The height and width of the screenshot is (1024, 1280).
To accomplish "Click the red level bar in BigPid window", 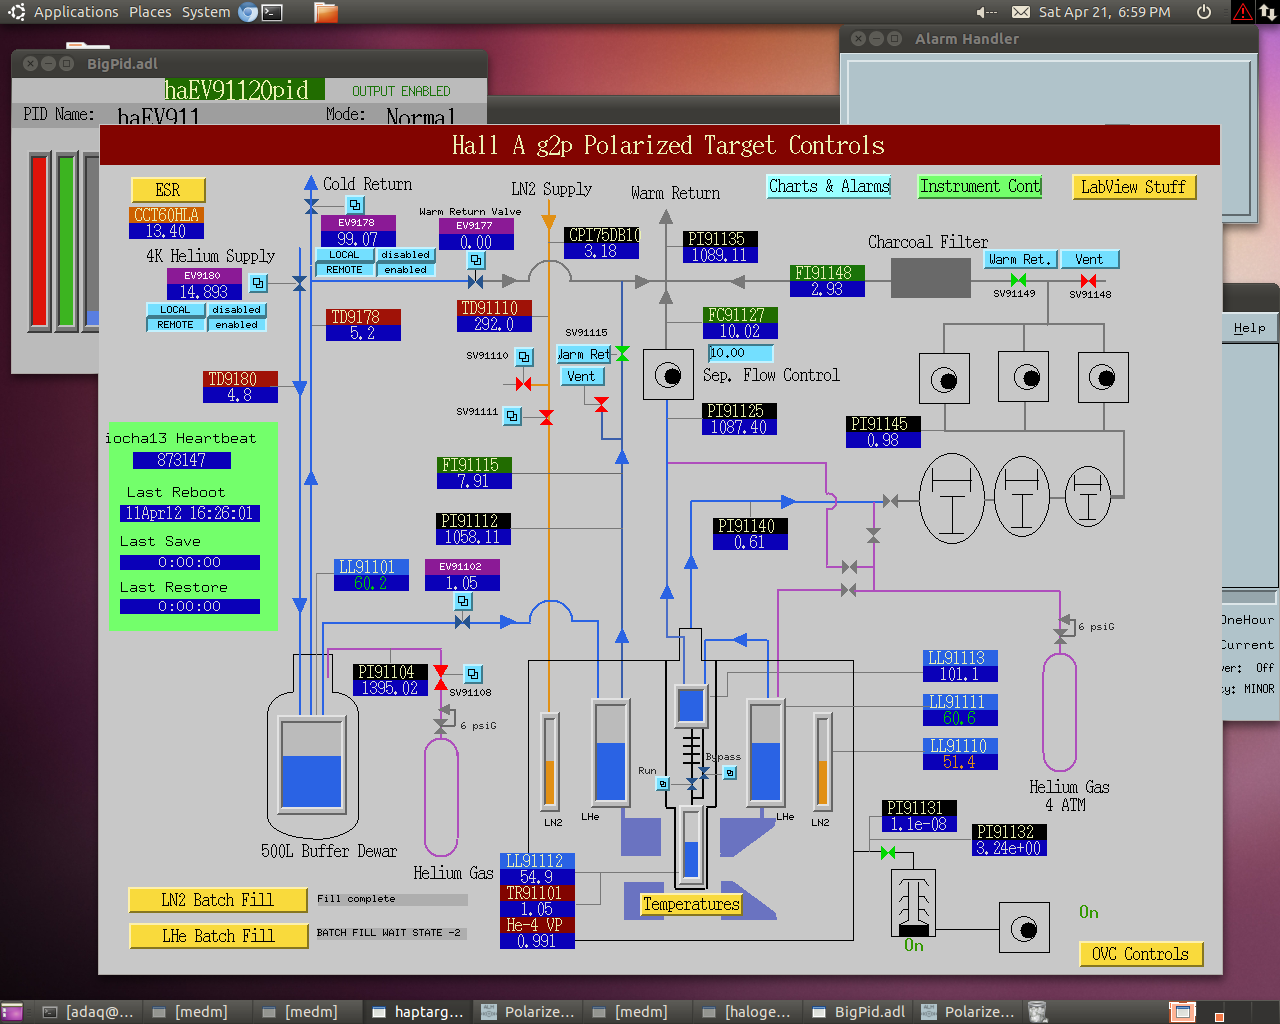I will coord(40,241).
